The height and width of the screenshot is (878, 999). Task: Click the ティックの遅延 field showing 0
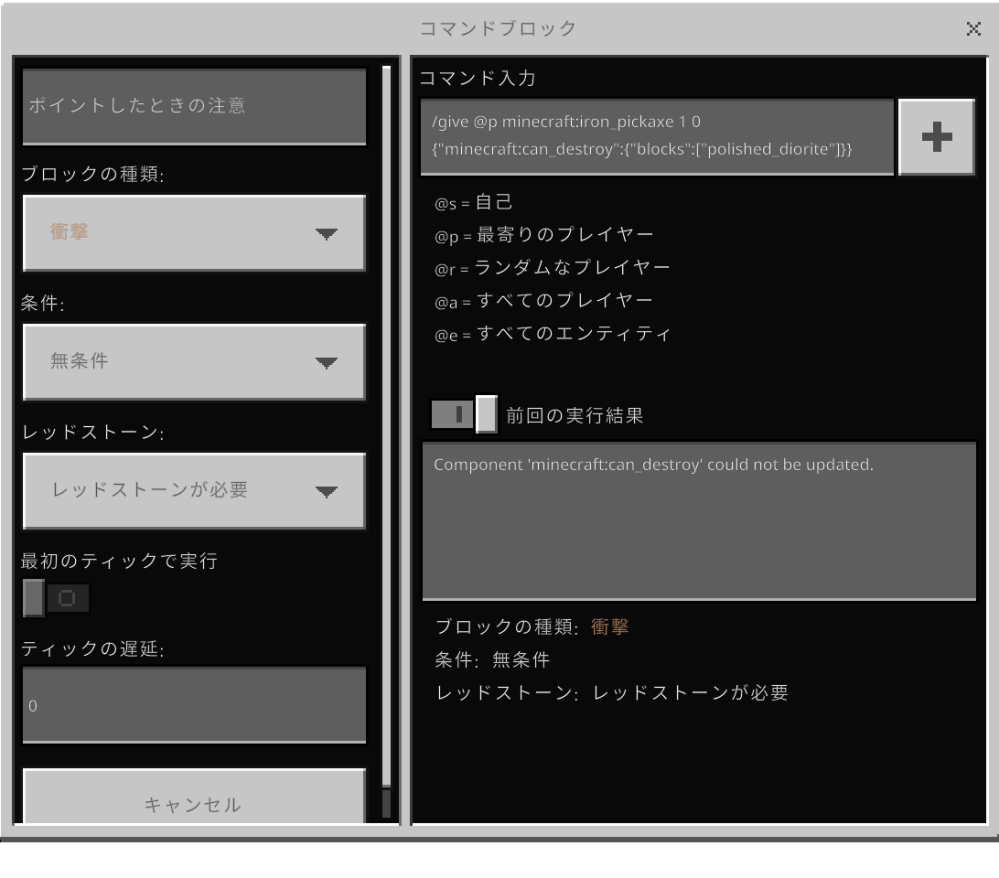pos(194,705)
